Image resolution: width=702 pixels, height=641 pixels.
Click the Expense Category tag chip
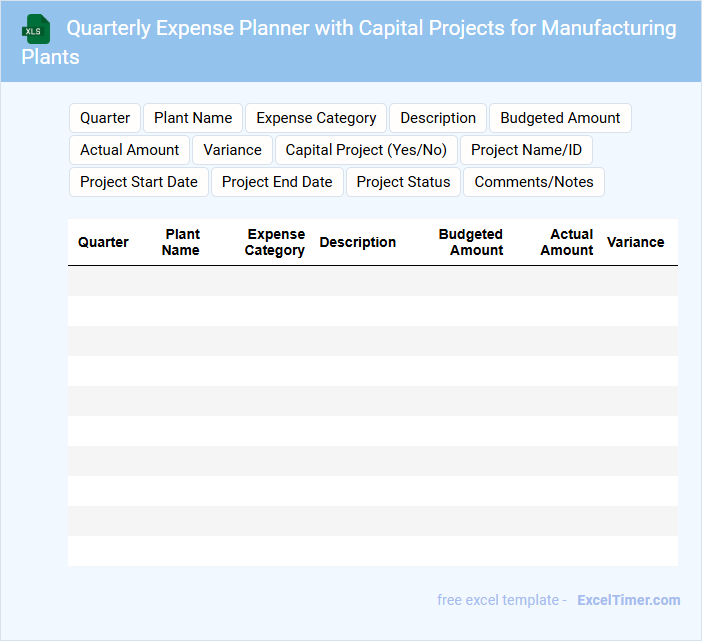(x=316, y=118)
